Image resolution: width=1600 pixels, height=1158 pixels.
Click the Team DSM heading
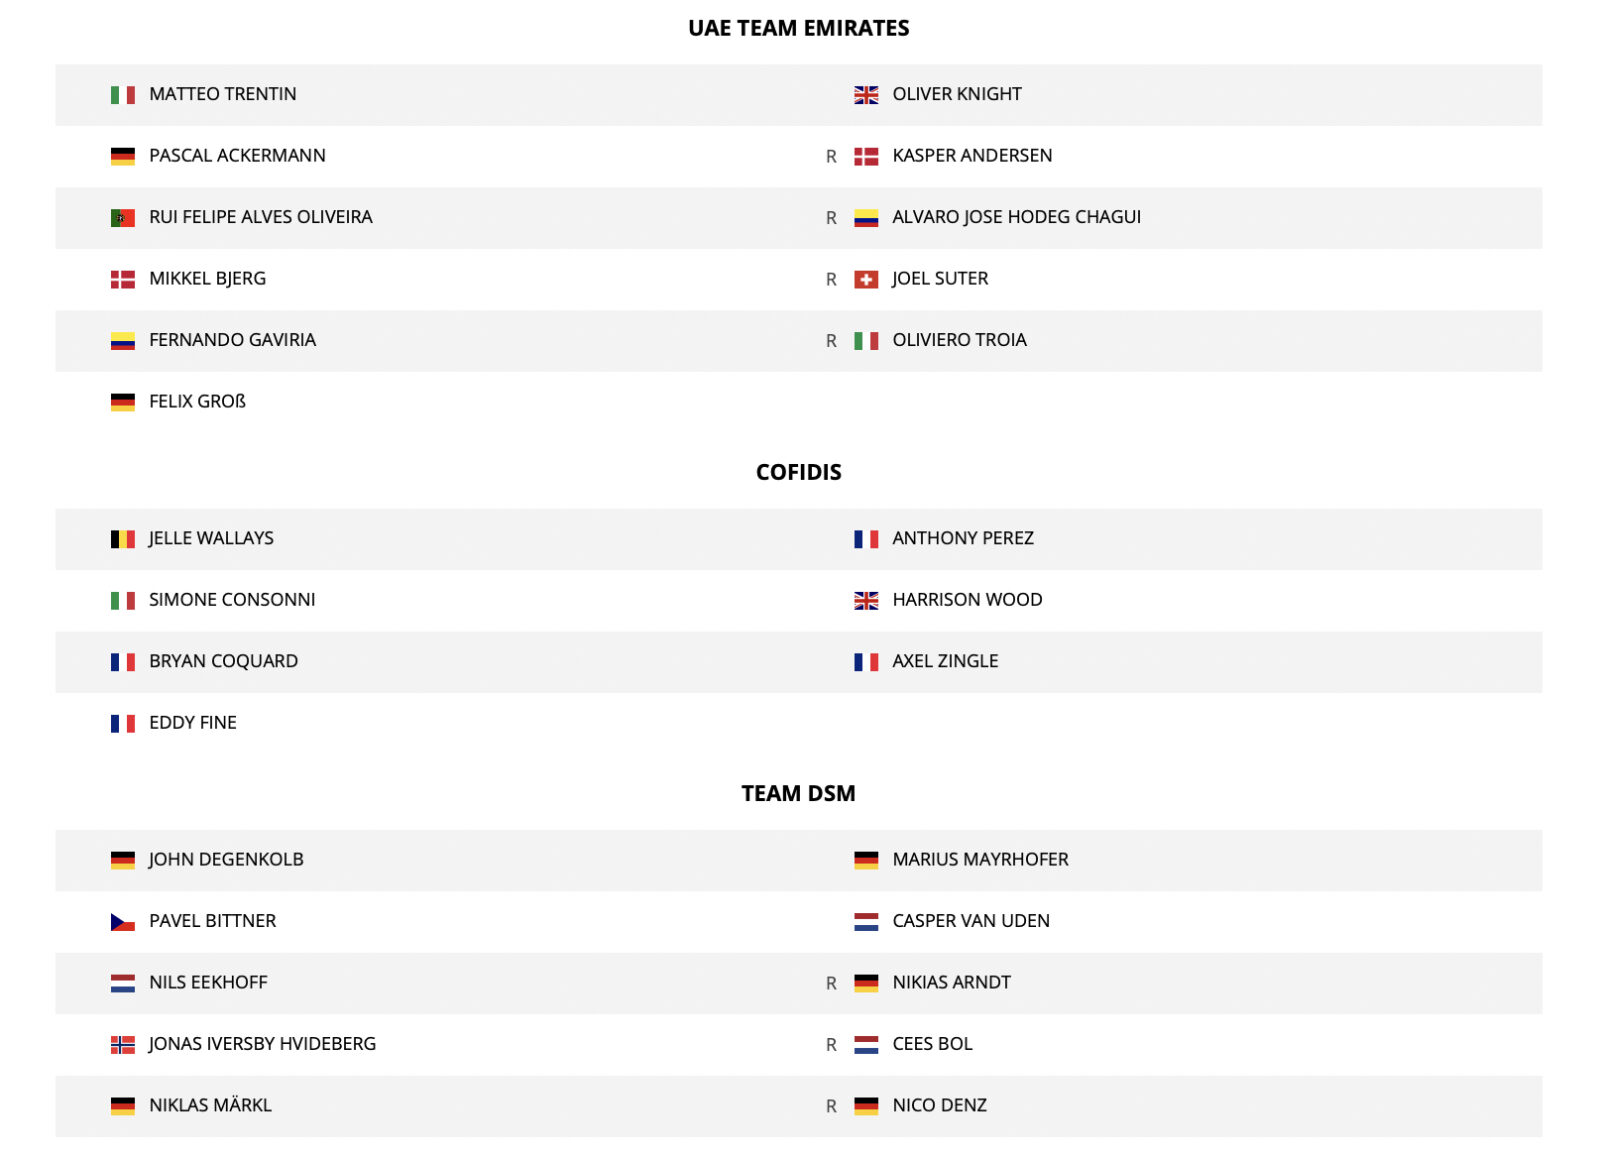tap(798, 793)
